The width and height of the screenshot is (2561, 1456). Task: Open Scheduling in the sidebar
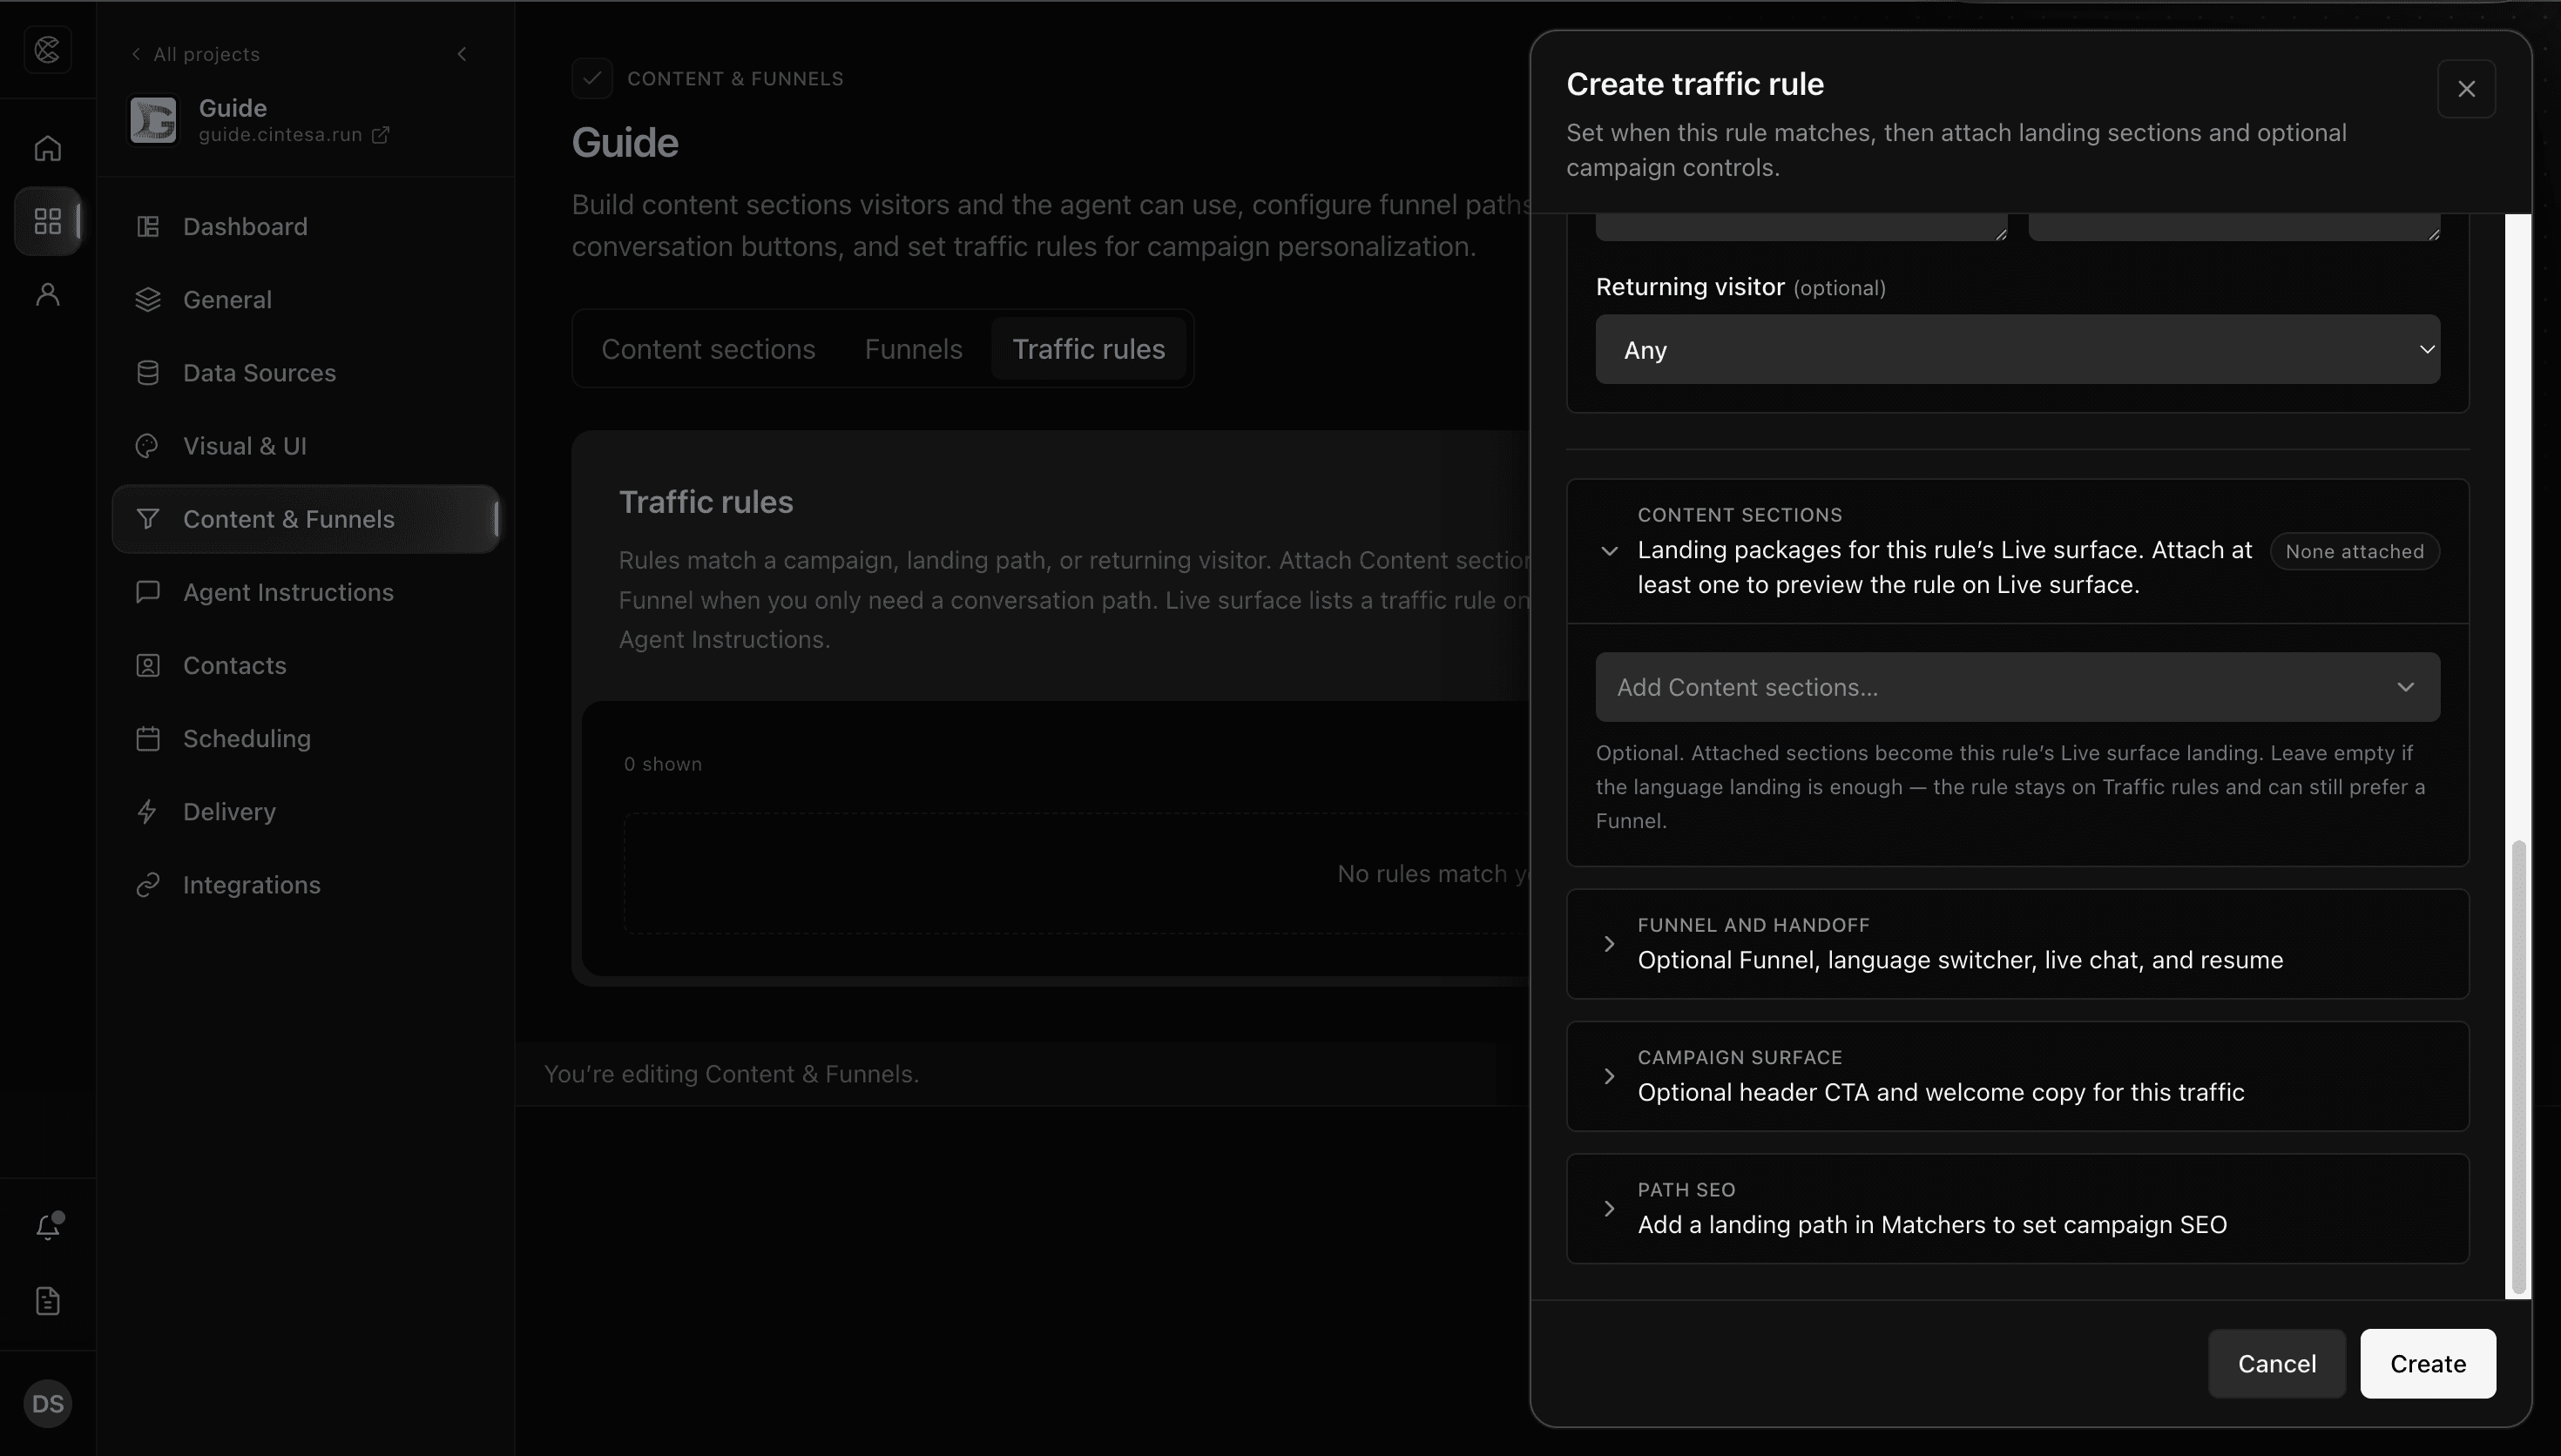pos(306,739)
